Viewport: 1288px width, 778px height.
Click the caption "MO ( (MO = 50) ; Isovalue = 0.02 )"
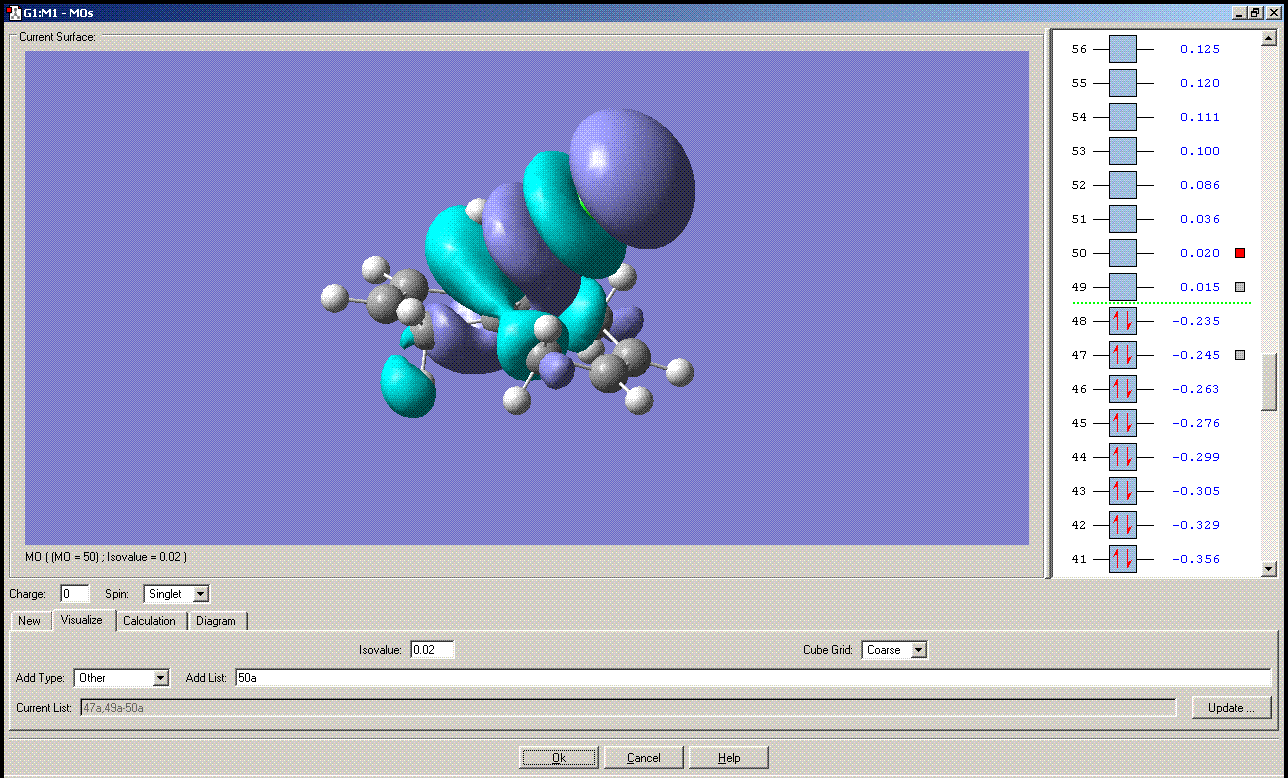(x=106, y=556)
